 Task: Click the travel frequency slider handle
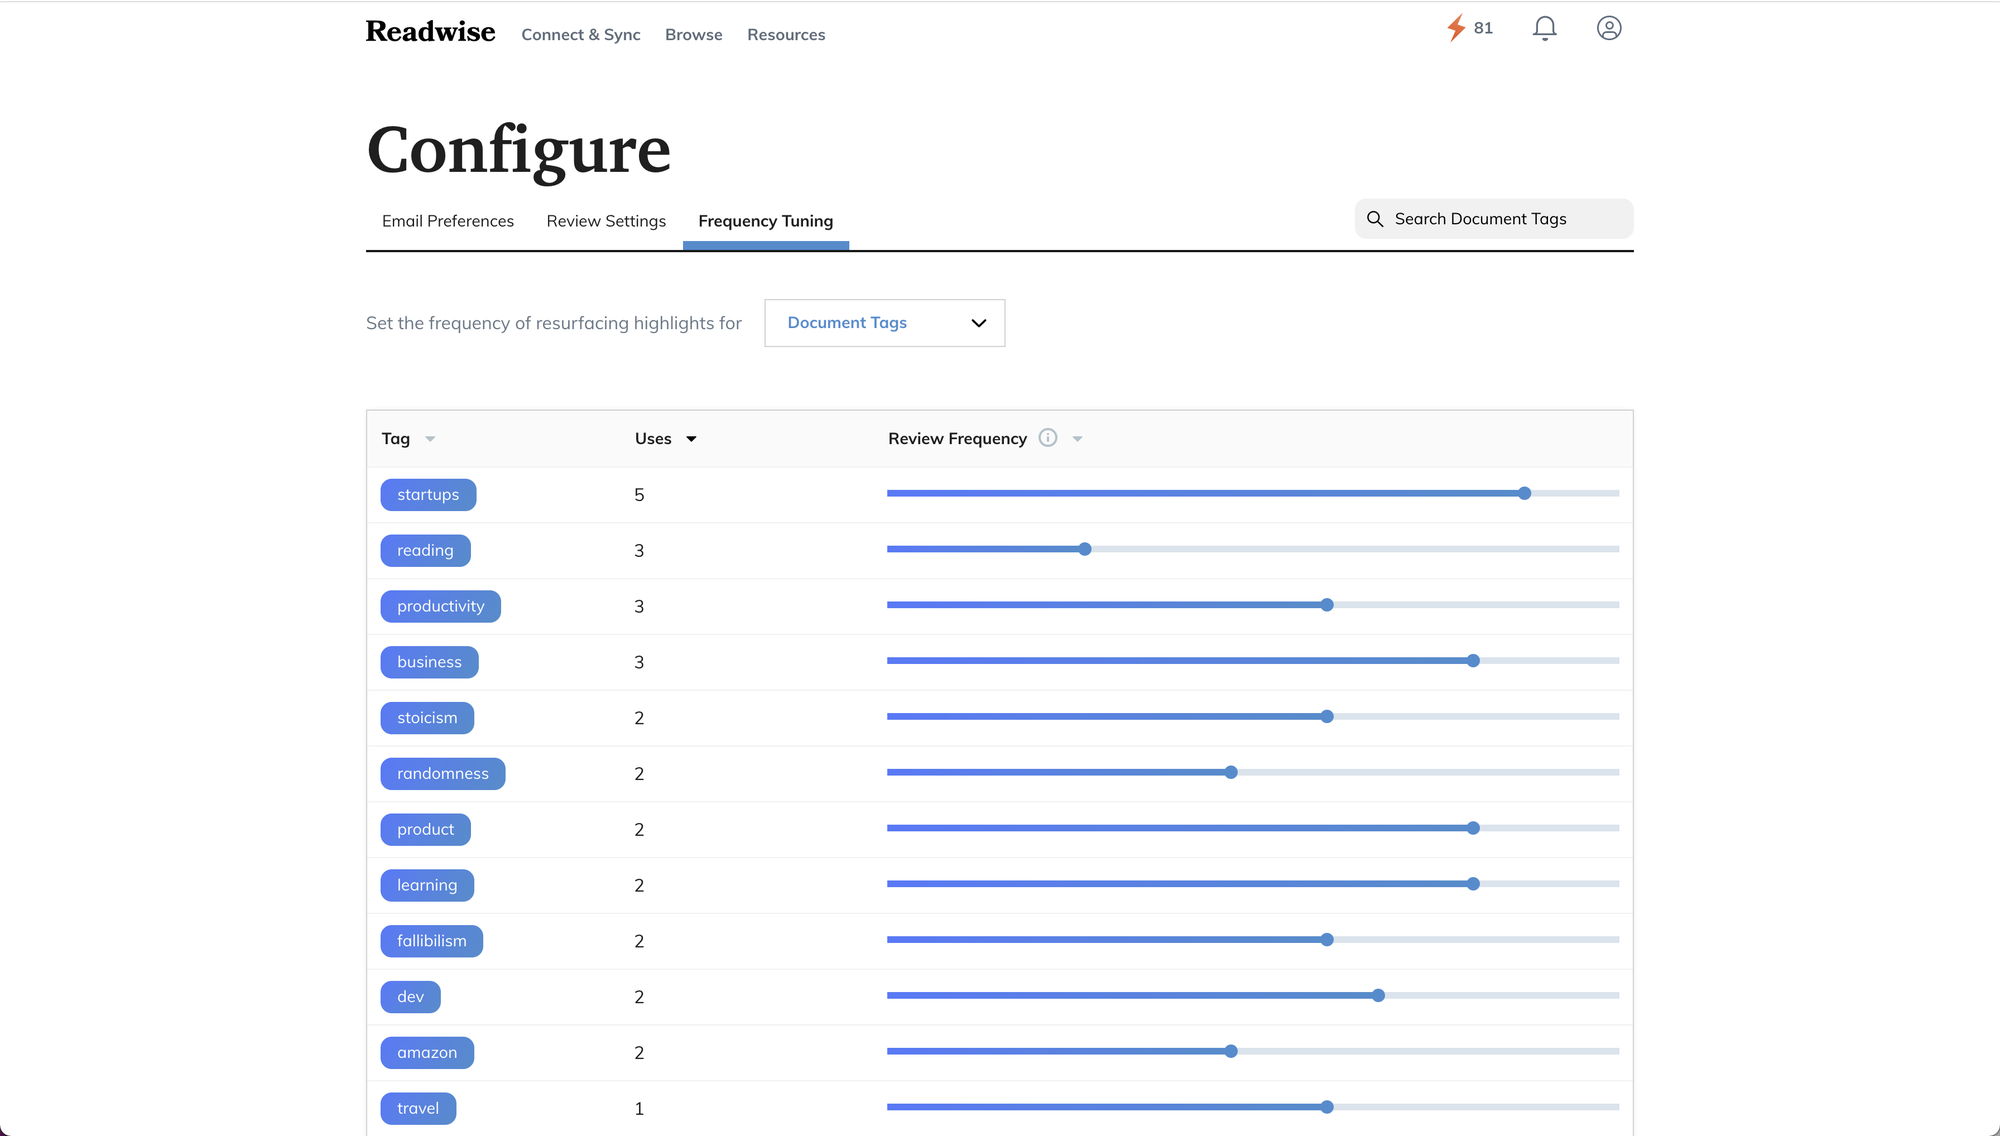(x=1327, y=1107)
